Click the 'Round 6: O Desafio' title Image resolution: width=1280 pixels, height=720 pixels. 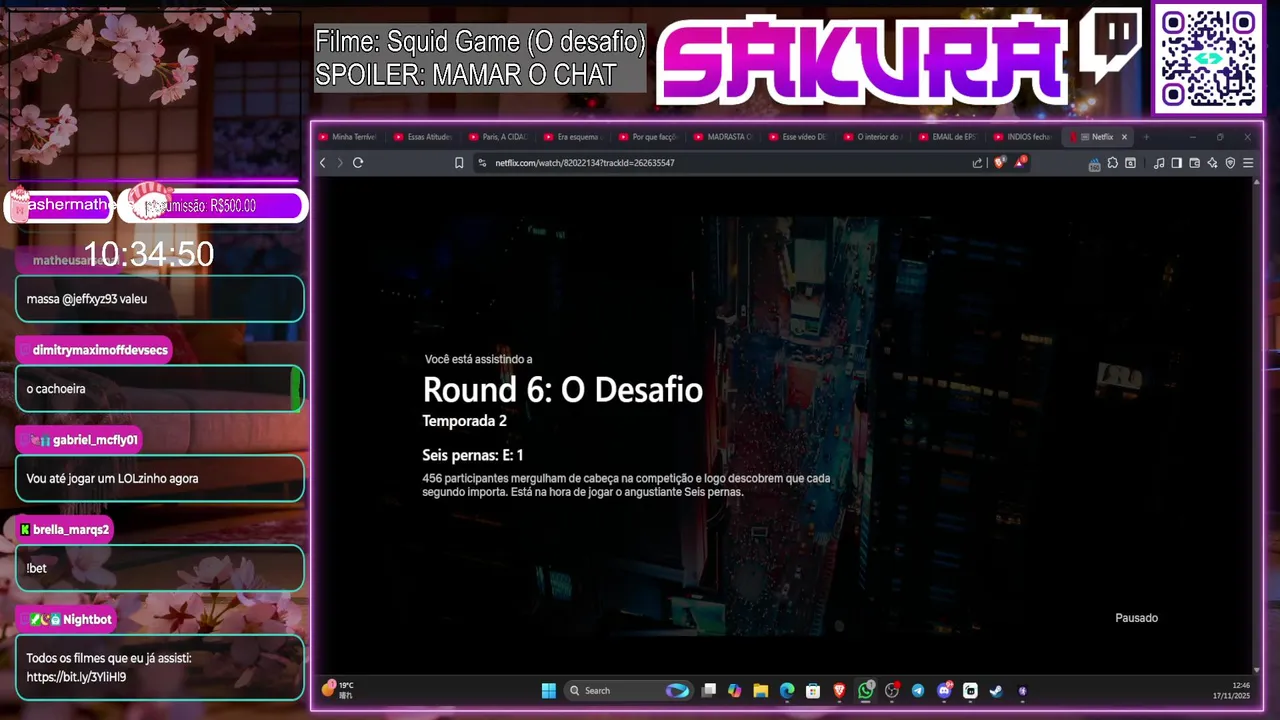pos(563,389)
